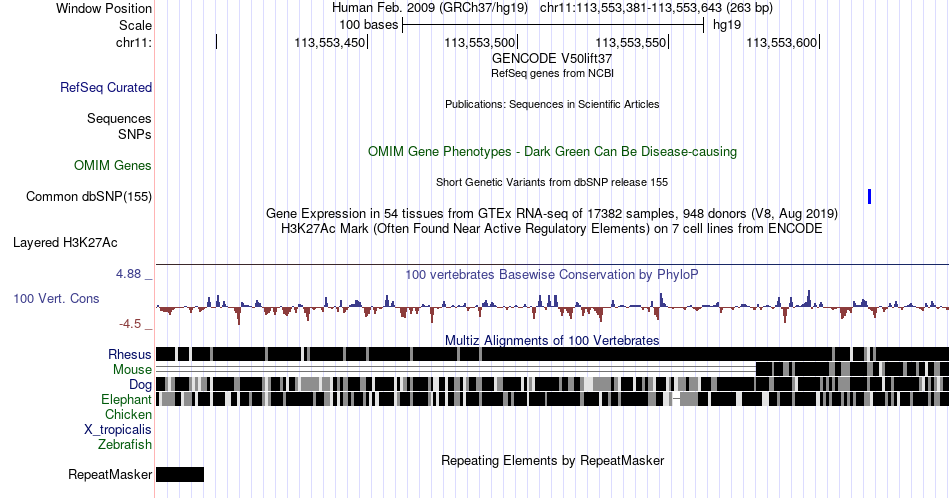The image size is (950, 498).
Task: Click the GENCODE V50lift37 track title
Action: pos(552,58)
